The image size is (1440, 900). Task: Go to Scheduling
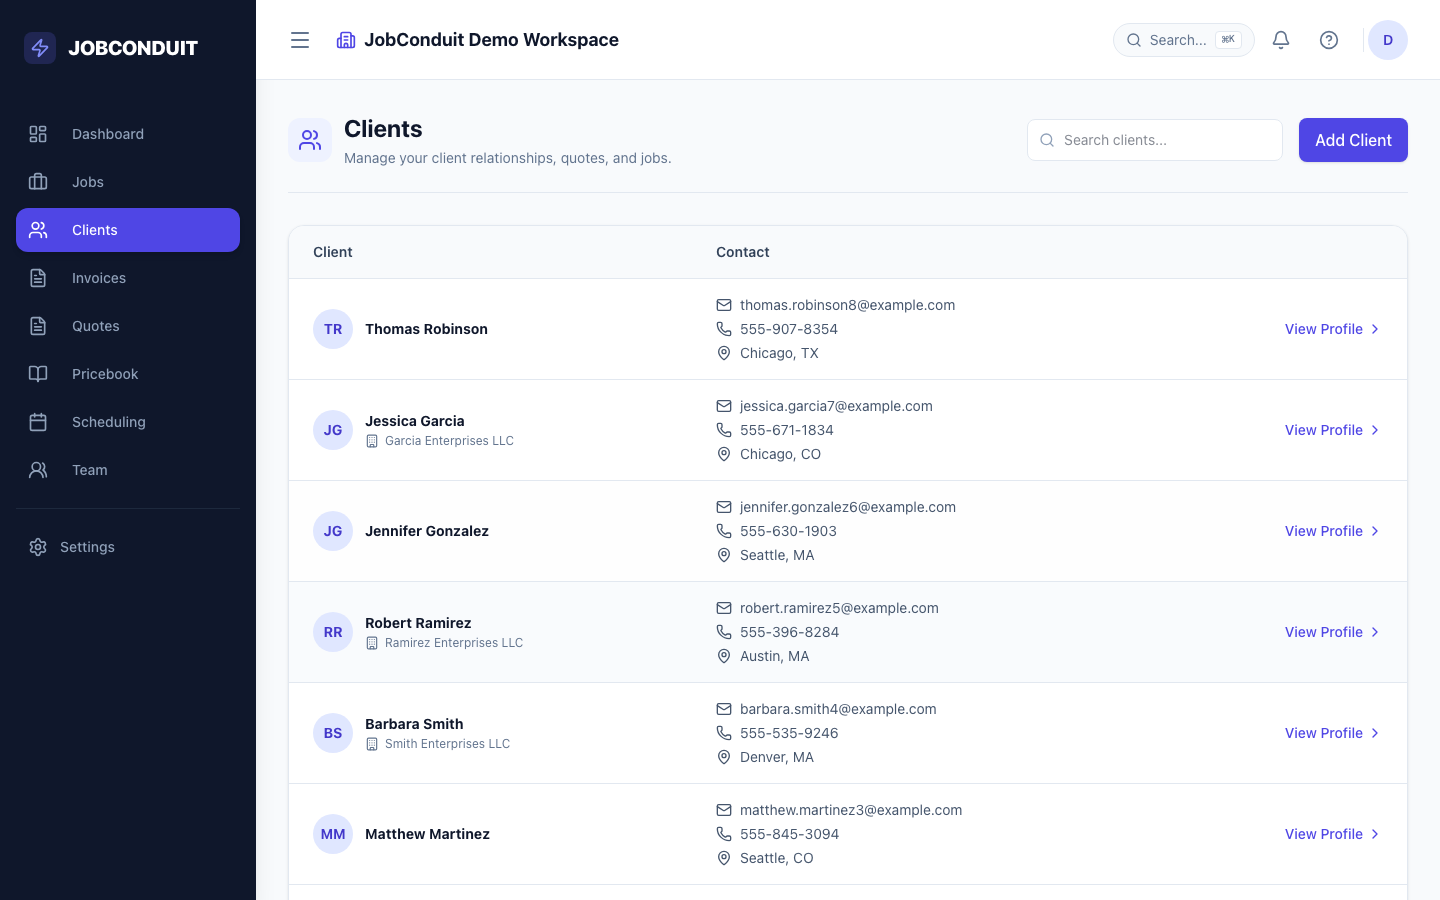pyautogui.click(x=128, y=422)
